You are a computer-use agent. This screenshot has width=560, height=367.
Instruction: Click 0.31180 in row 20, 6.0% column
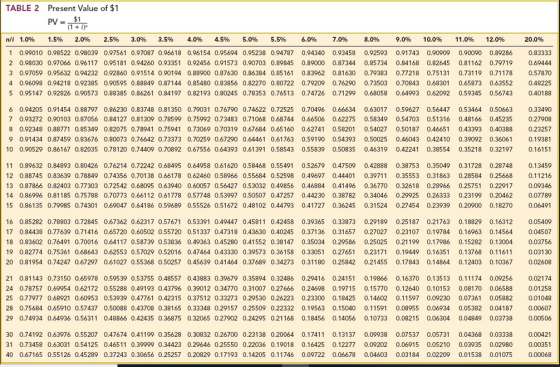tap(313, 262)
